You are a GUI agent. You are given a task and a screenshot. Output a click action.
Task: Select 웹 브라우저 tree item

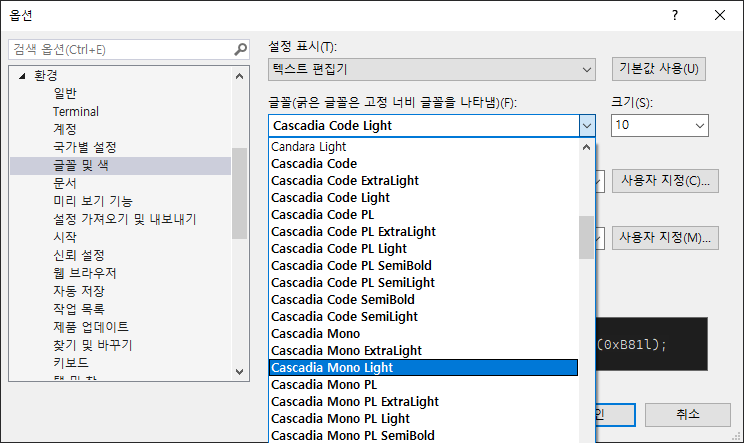(84, 273)
